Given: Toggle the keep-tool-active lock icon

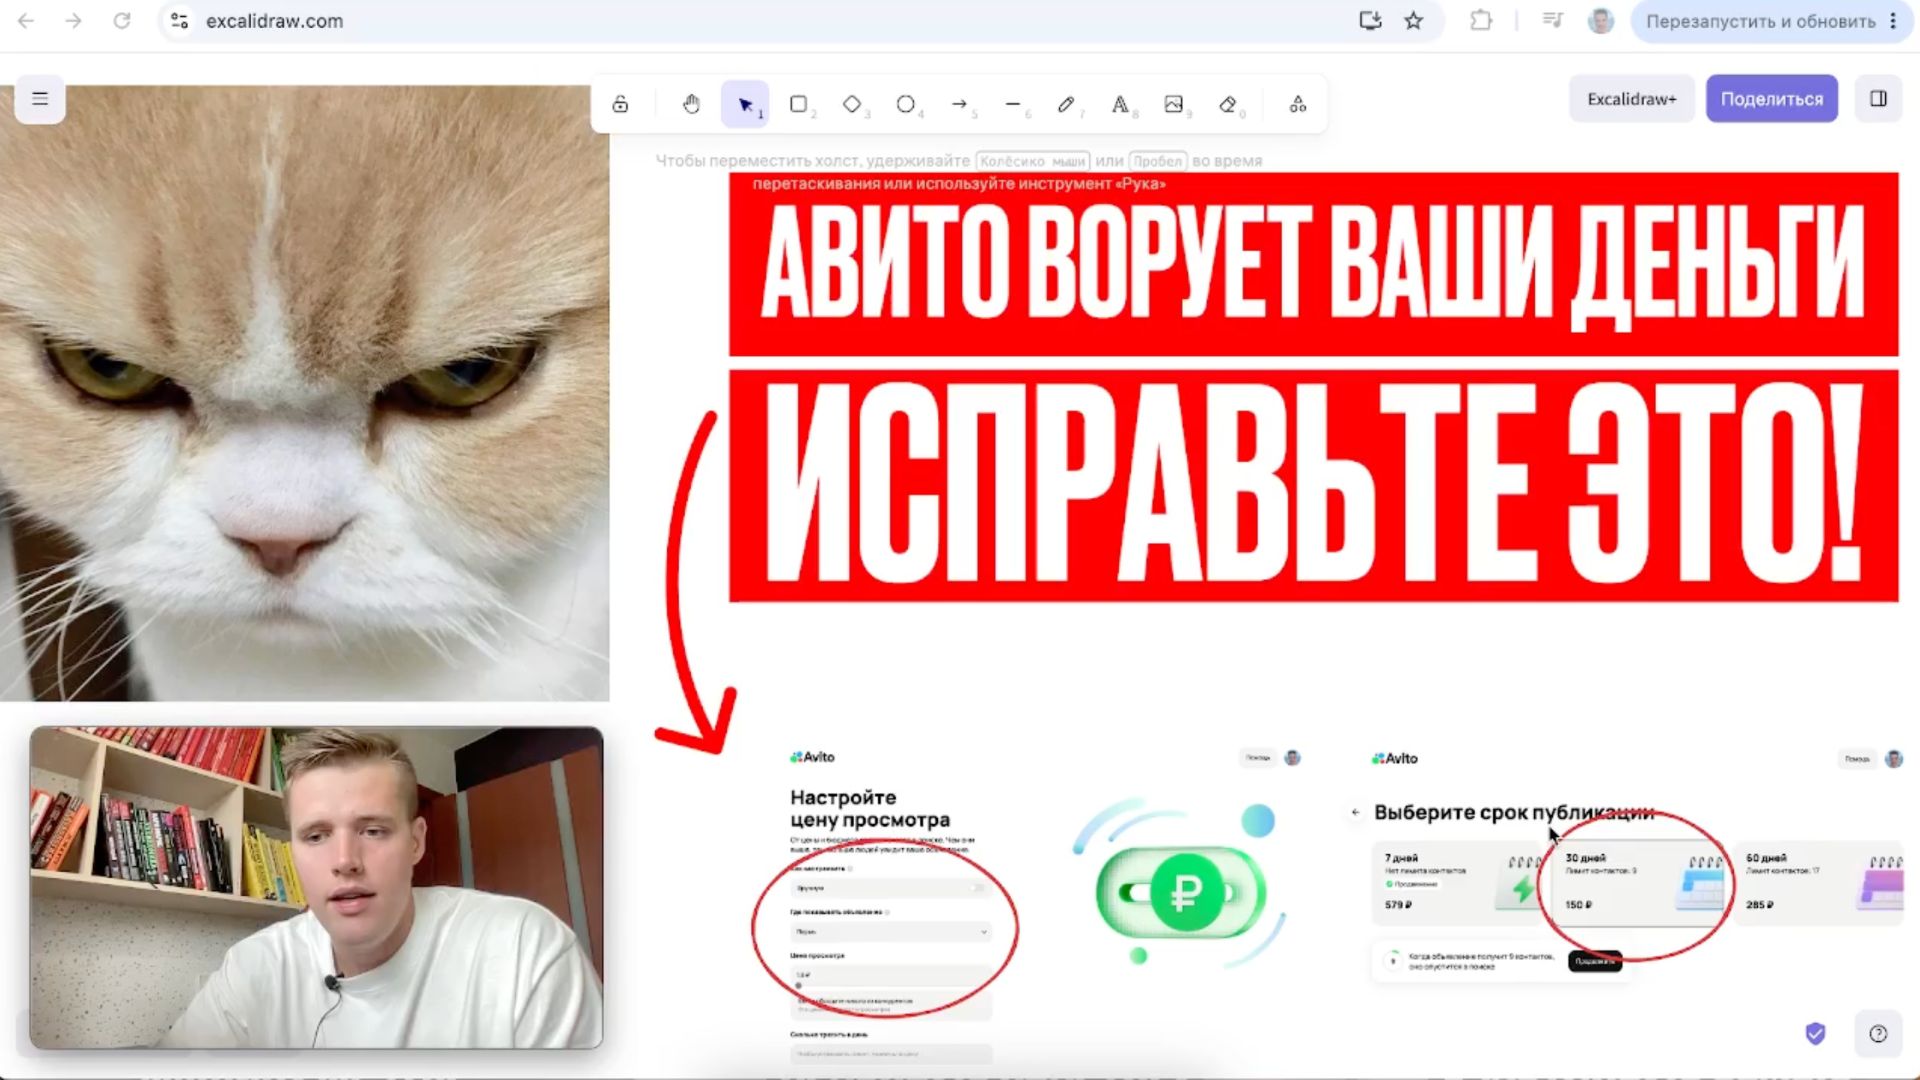Looking at the screenshot, I should [620, 104].
